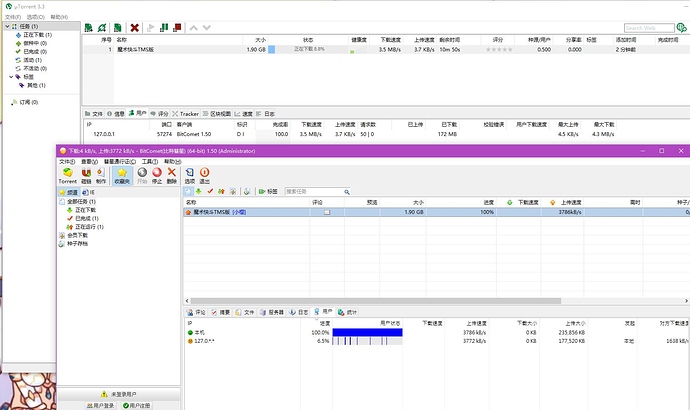Open the 选项(O) menu in uTorrent
Image resolution: width=690 pixels, height=410 pixels.
[x=36, y=17]
